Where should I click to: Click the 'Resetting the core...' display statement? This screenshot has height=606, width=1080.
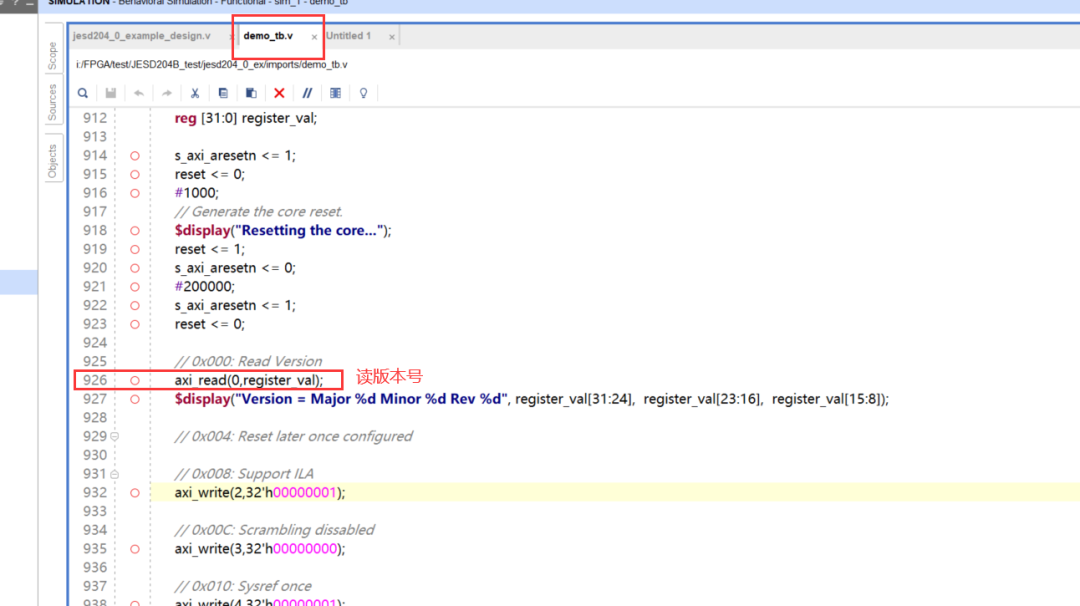click(x=282, y=231)
